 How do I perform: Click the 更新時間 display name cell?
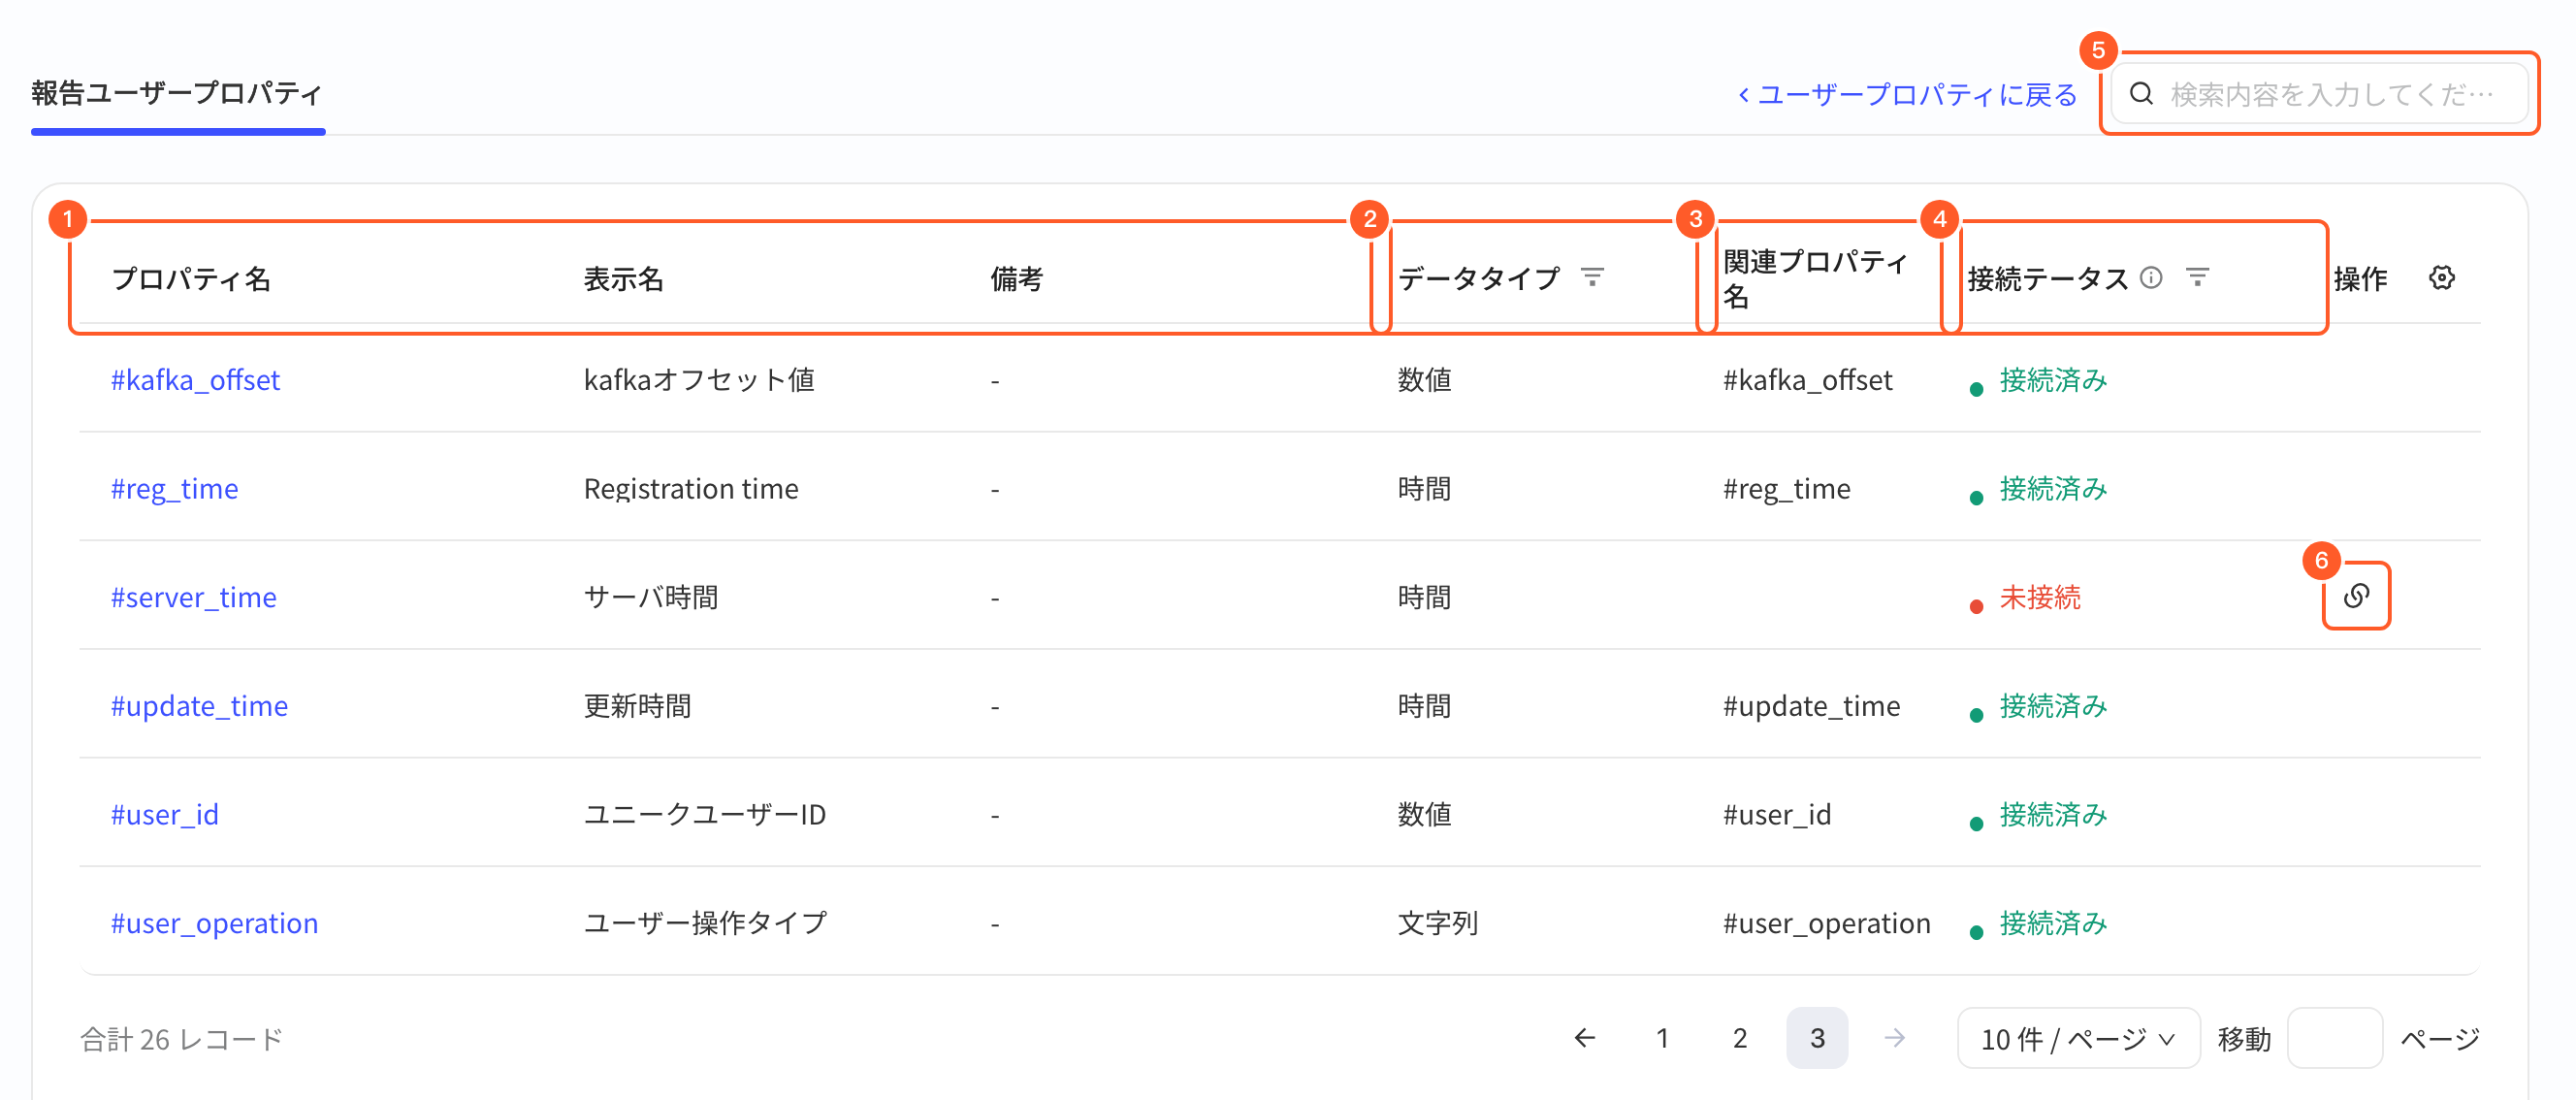coord(637,706)
